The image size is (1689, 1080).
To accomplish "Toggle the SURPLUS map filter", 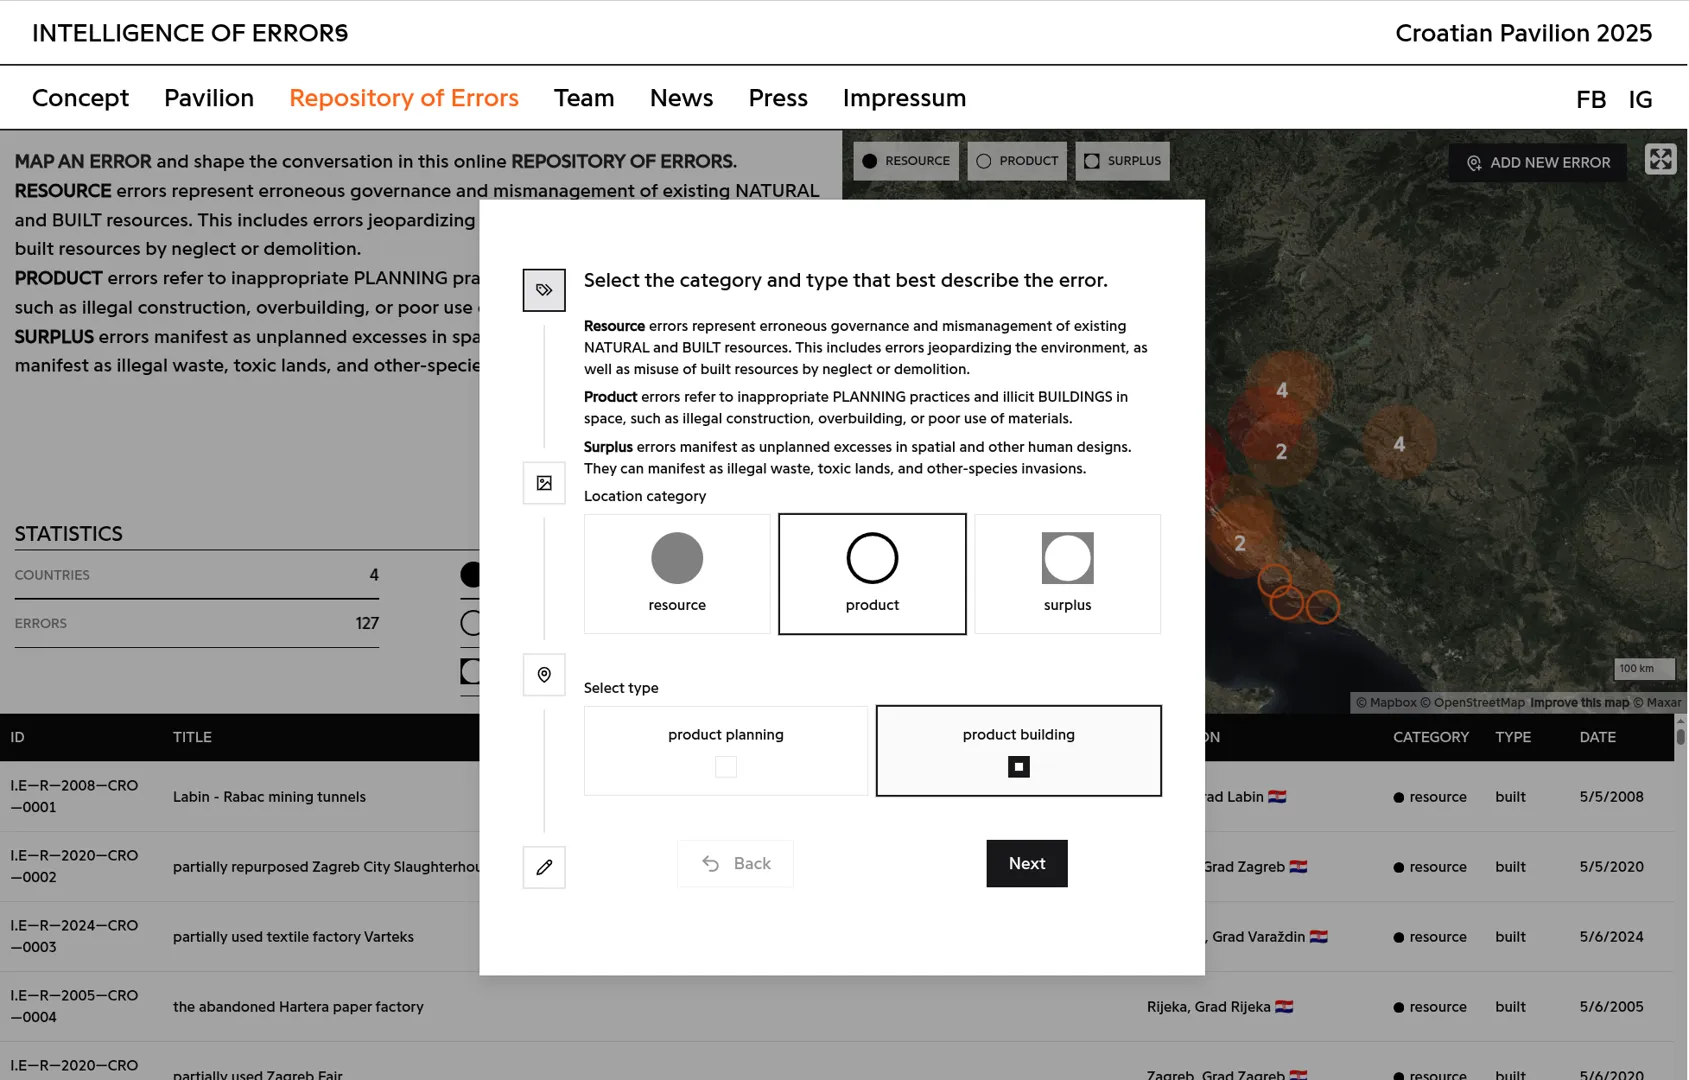I will click(x=1122, y=161).
